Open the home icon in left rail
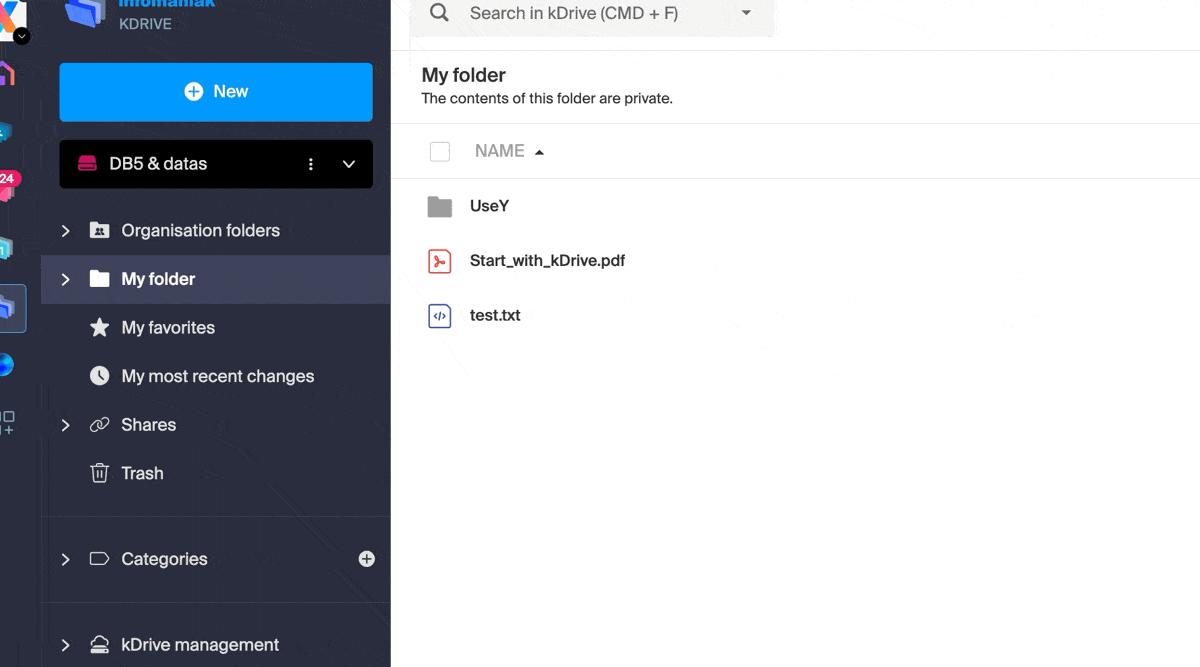The height and width of the screenshot is (667, 1200). pos(6,73)
